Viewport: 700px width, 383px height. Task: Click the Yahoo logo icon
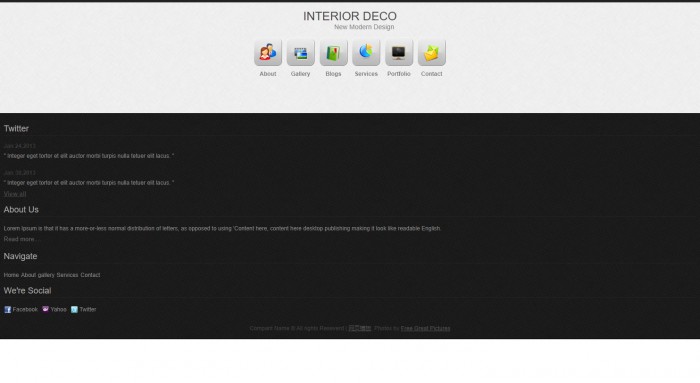pos(46,309)
